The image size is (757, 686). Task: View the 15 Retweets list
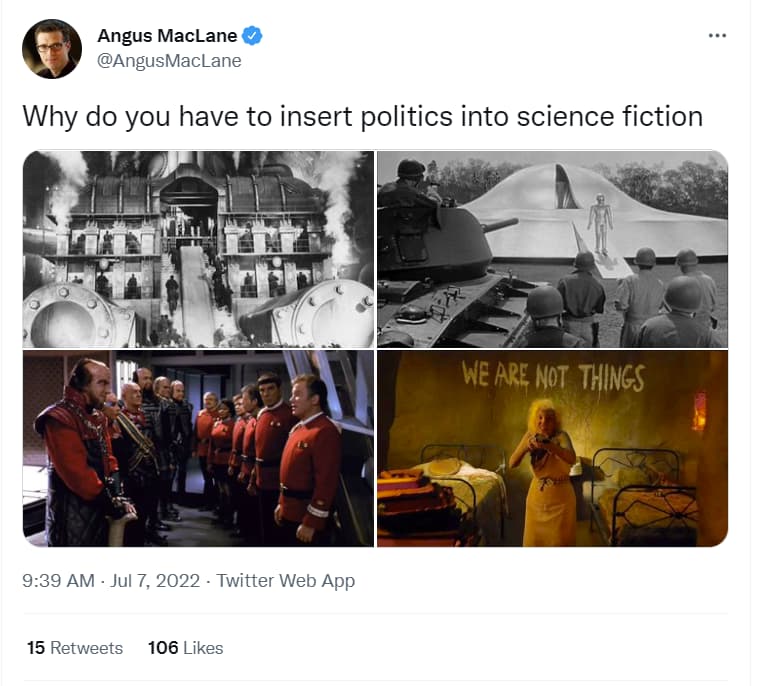click(75, 648)
